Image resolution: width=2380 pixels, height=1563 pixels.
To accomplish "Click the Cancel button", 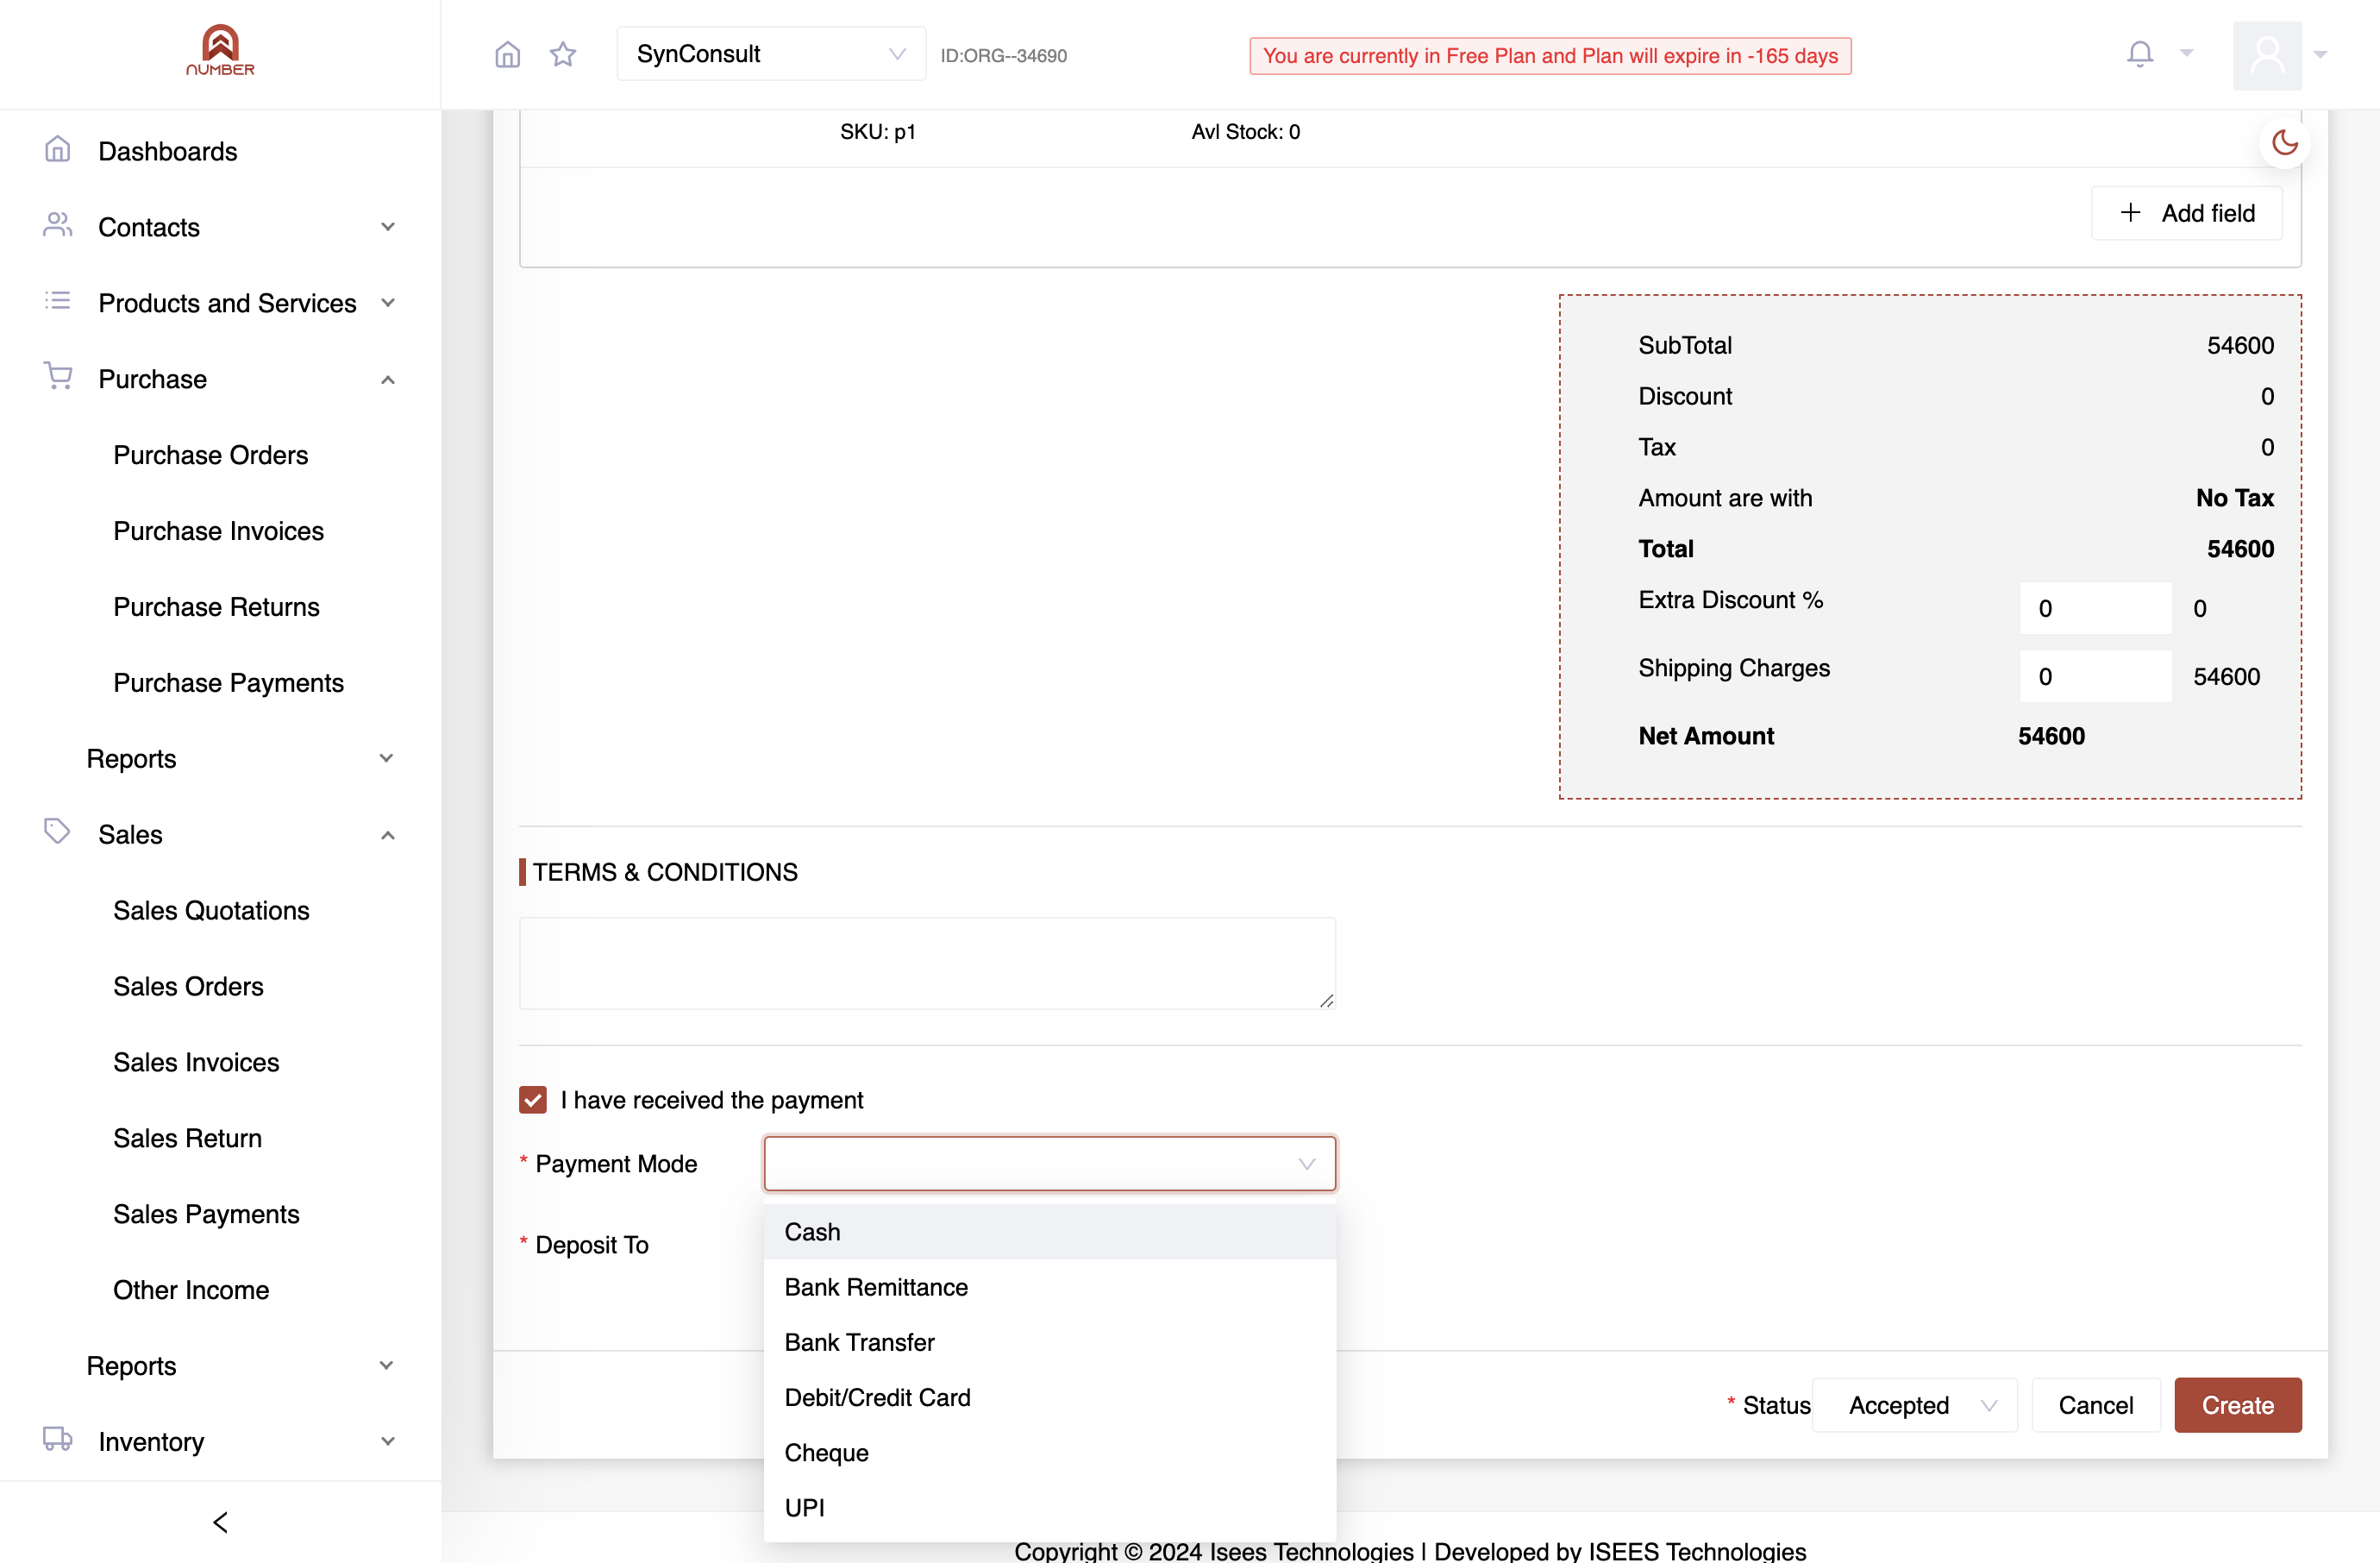I will tap(2095, 1405).
